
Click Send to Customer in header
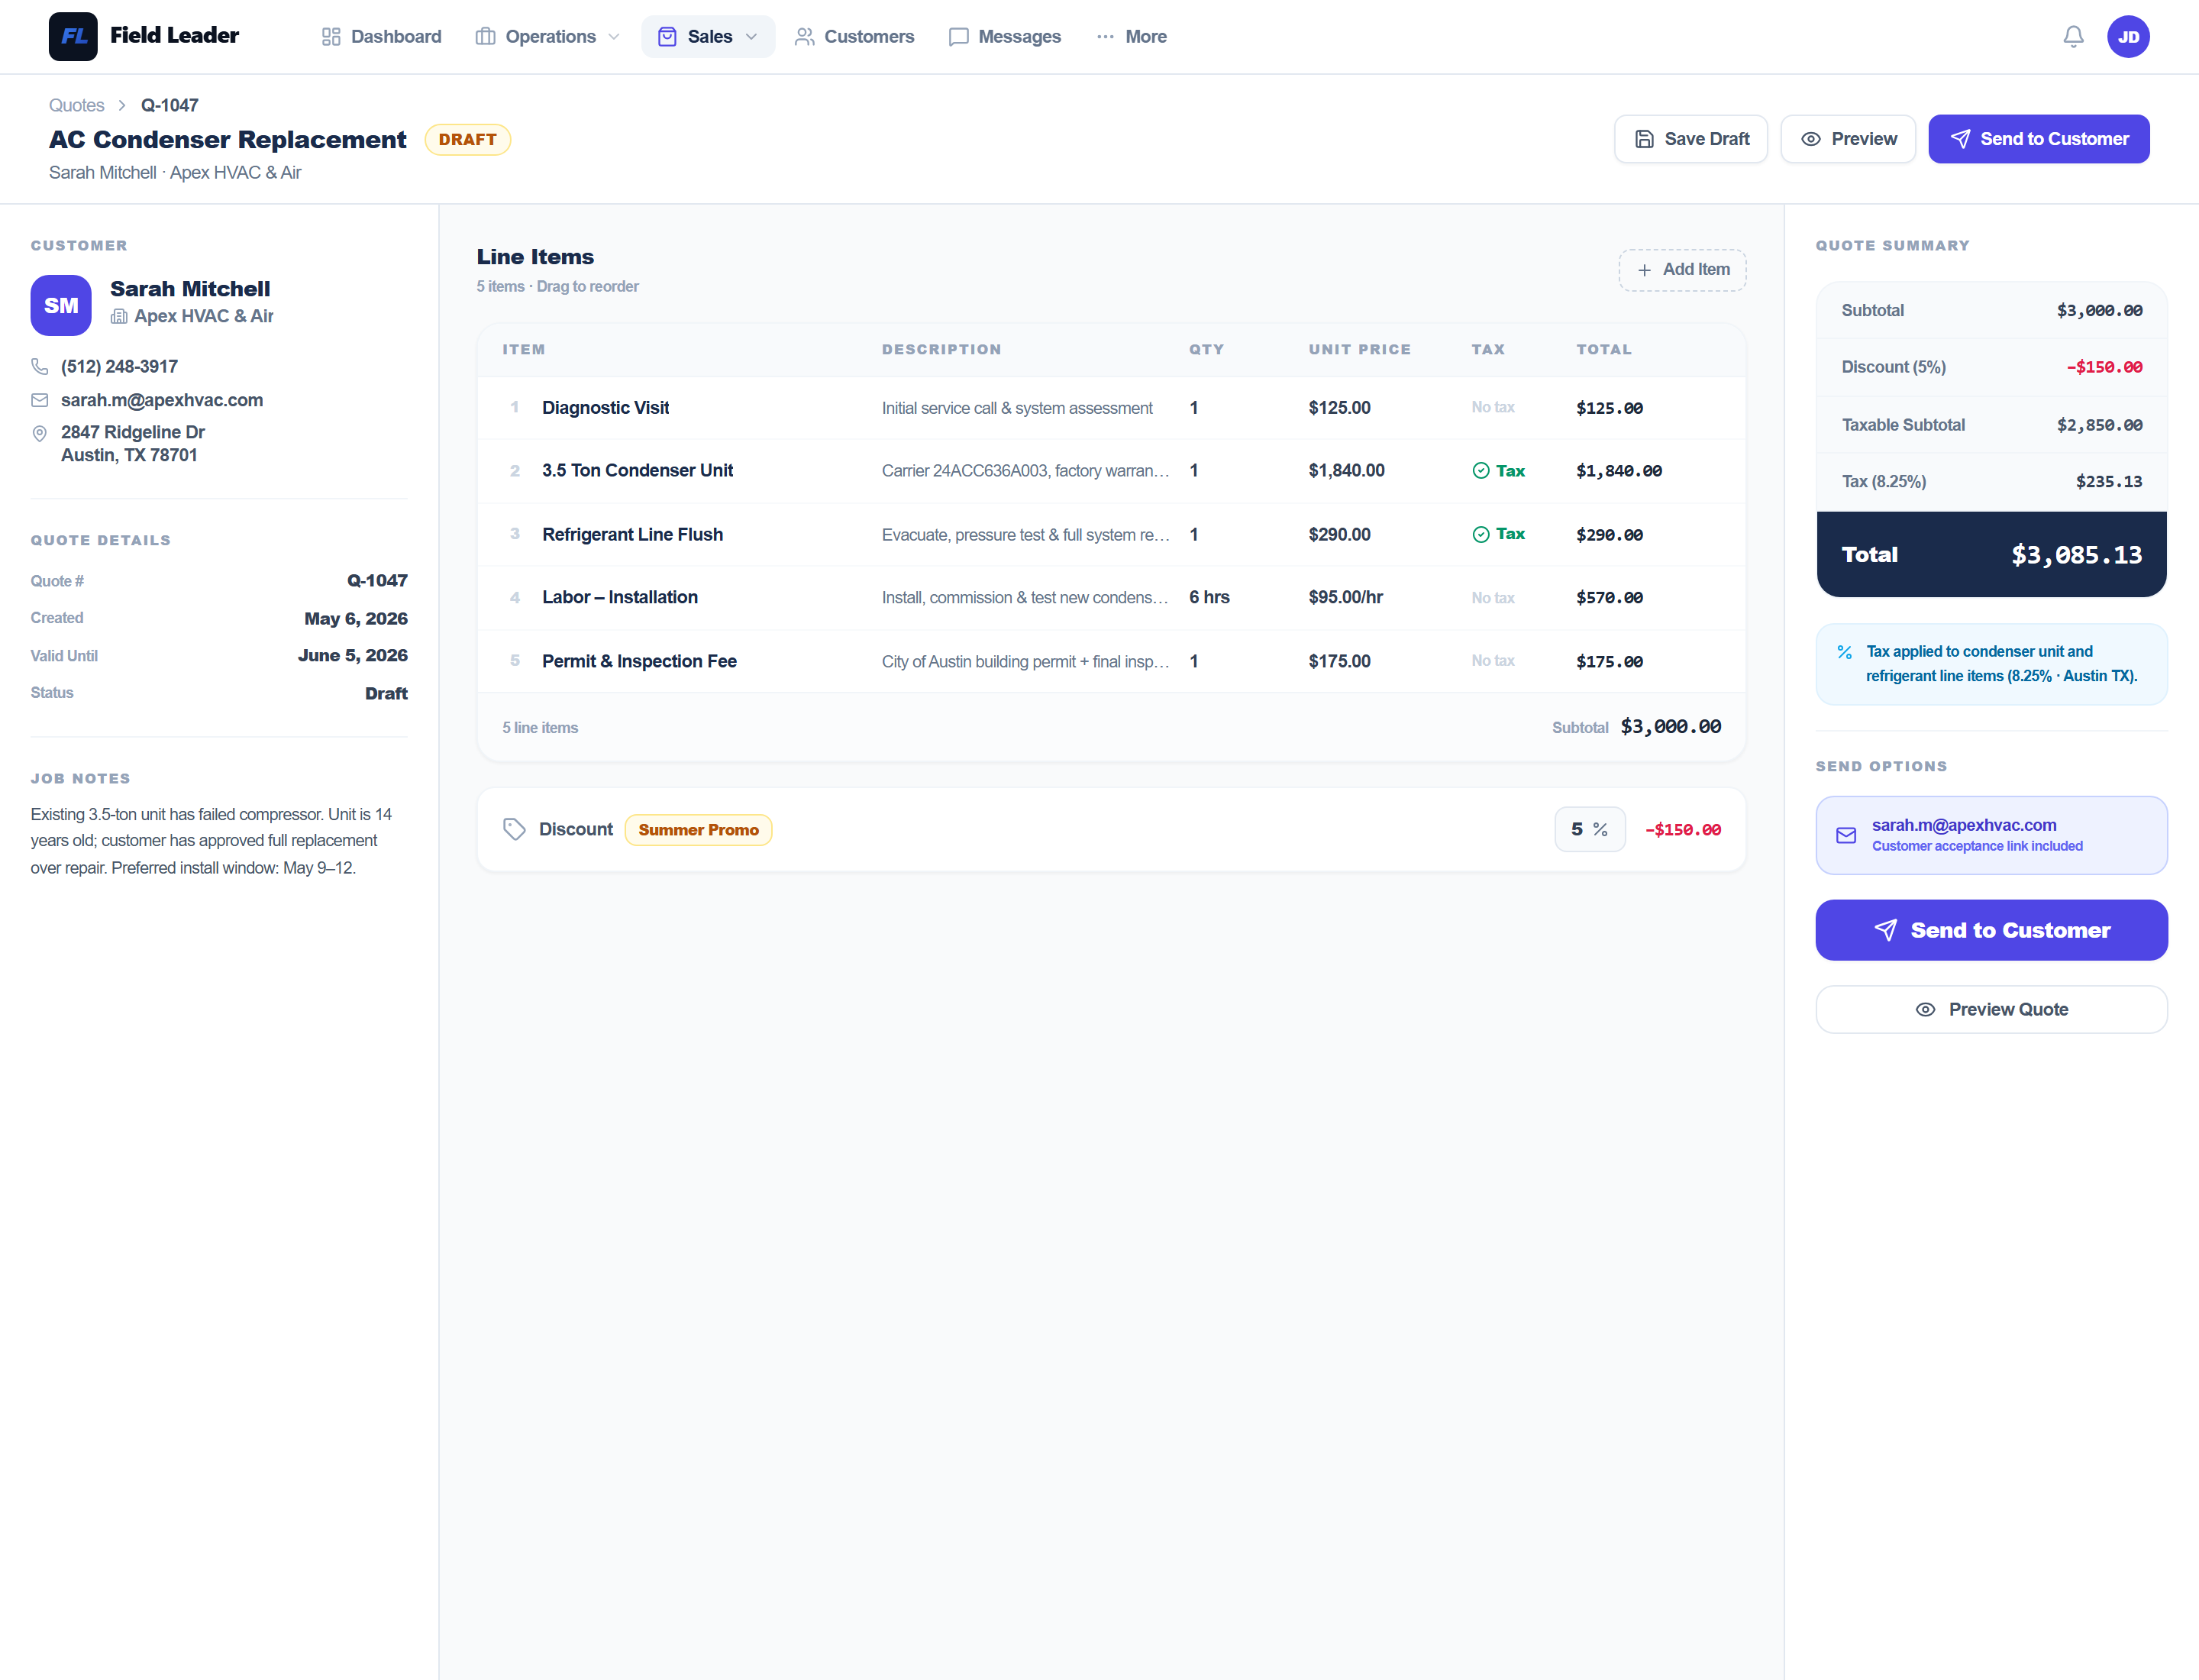(x=2039, y=139)
